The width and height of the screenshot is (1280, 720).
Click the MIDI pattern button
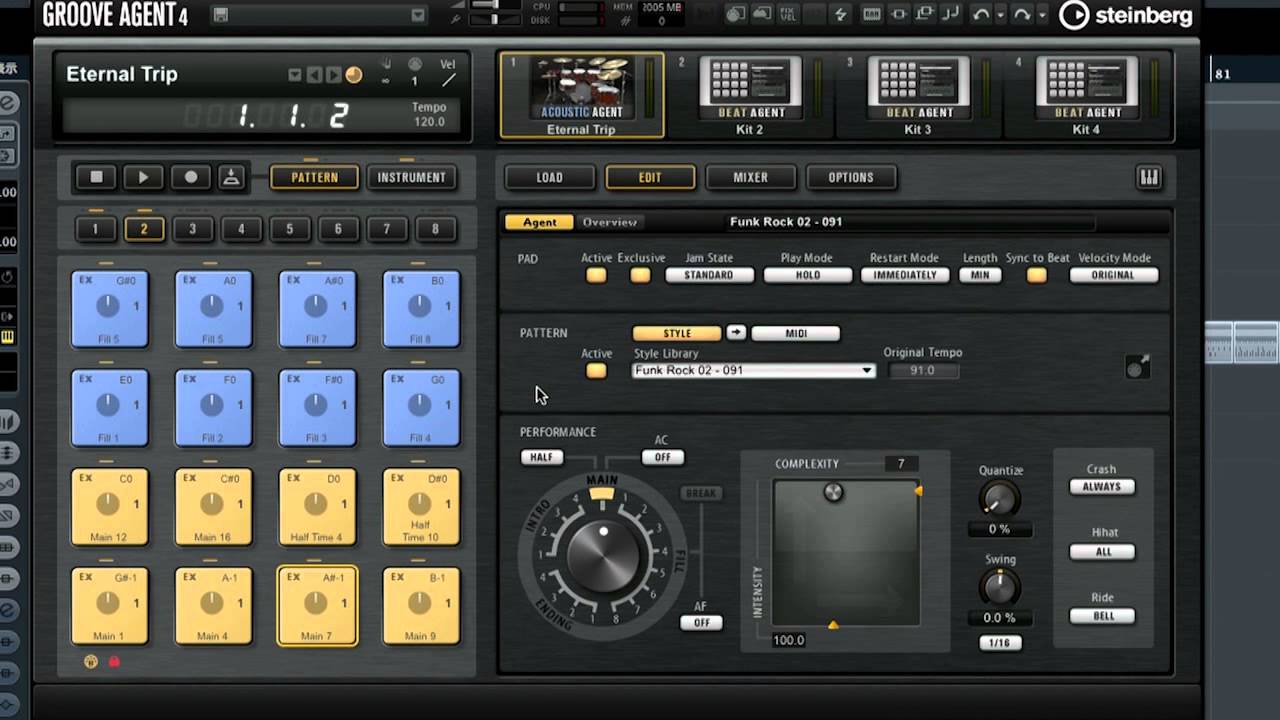tap(796, 333)
